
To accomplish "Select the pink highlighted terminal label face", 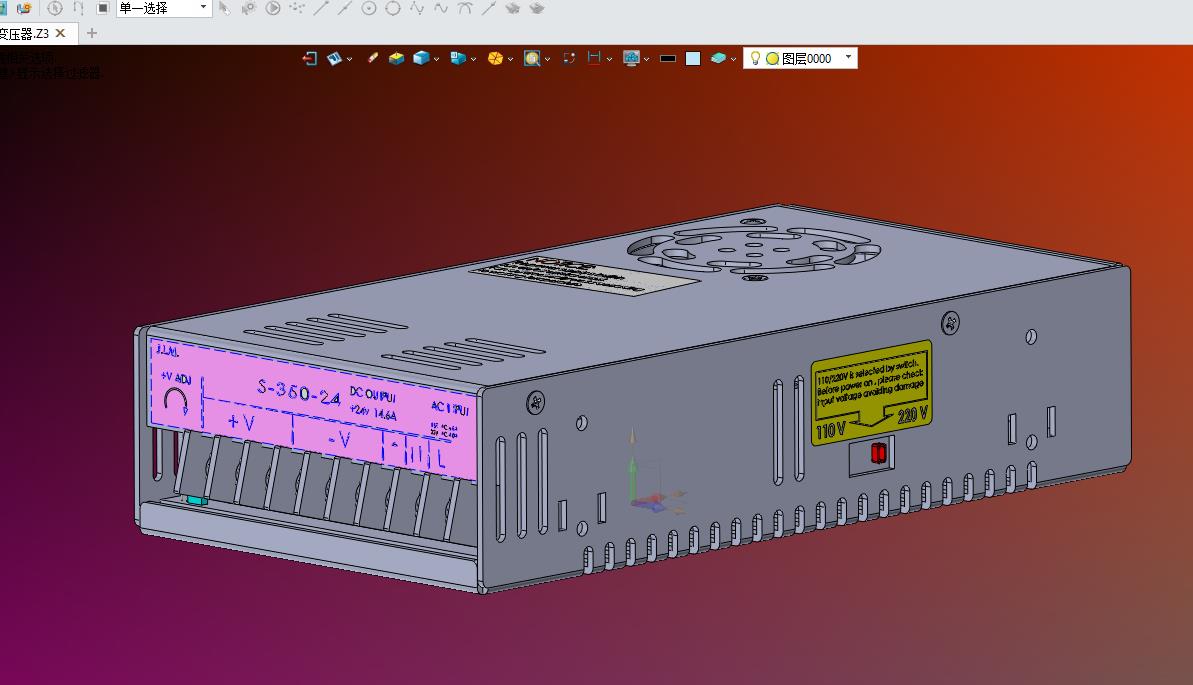I will click(314, 409).
